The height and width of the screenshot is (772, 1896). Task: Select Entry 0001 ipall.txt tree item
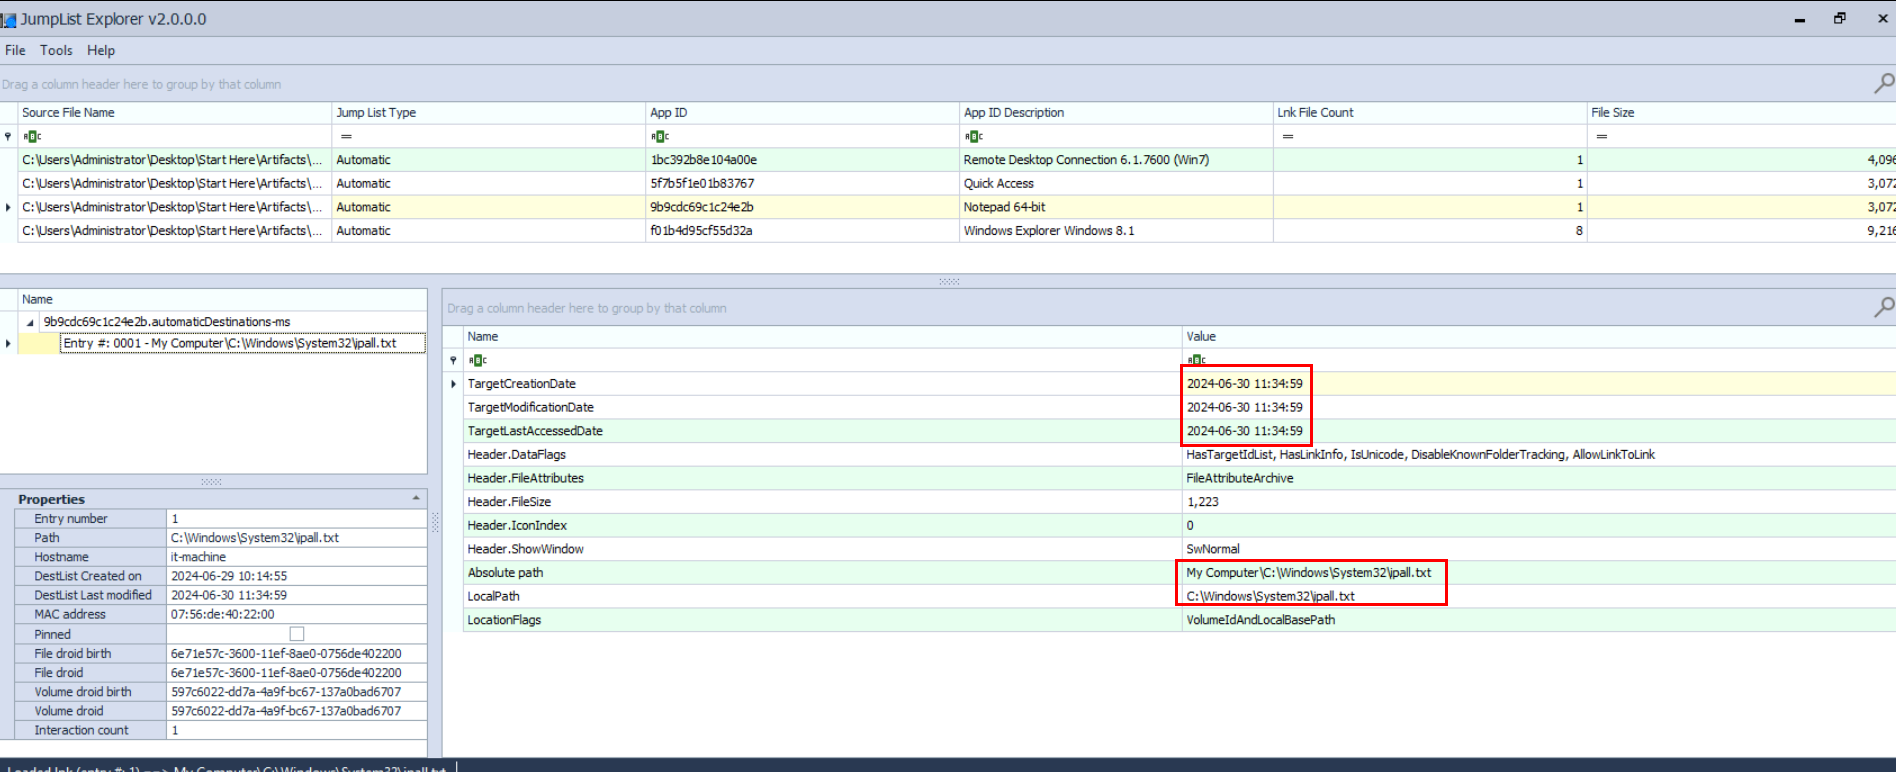(x=230, y=343)
